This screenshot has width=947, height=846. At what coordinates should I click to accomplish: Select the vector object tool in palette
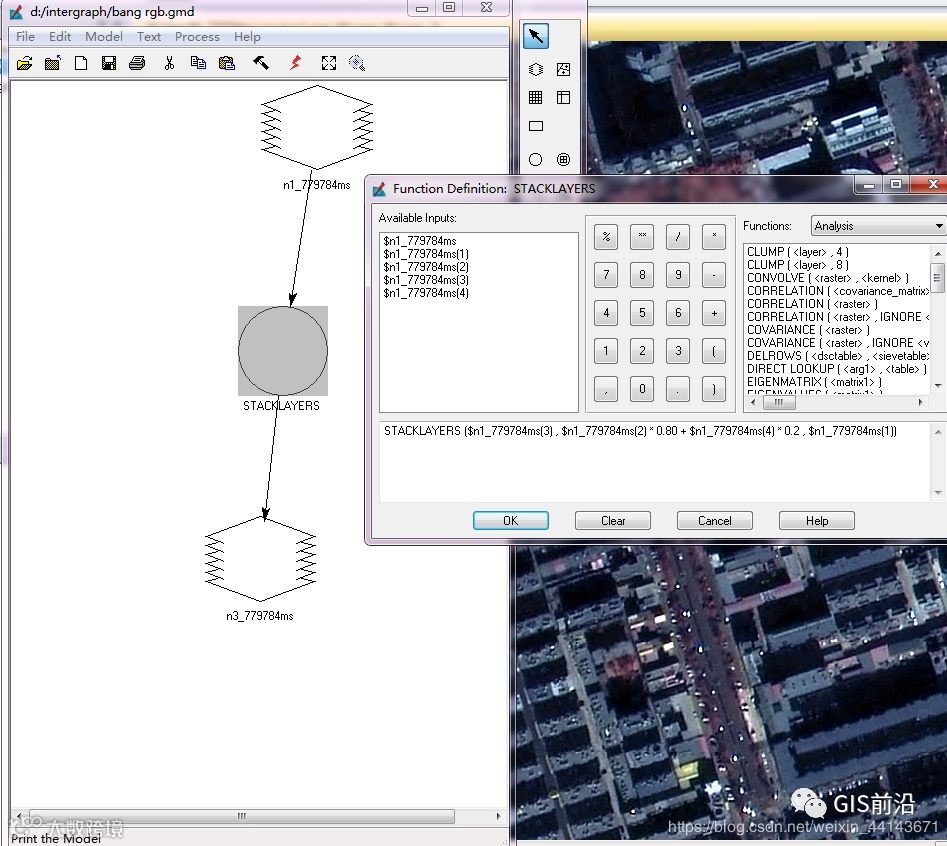(563, 69)
